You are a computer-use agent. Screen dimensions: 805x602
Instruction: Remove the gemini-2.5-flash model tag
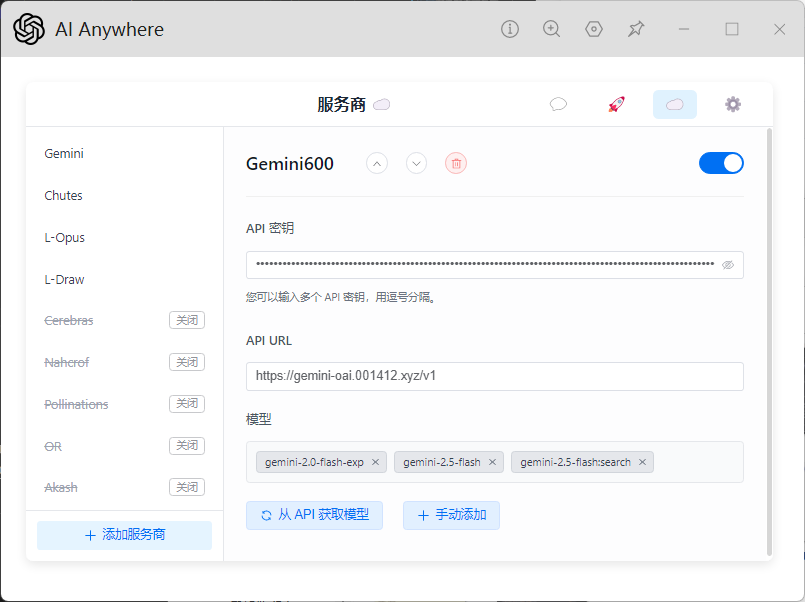[x=492, y=462]
